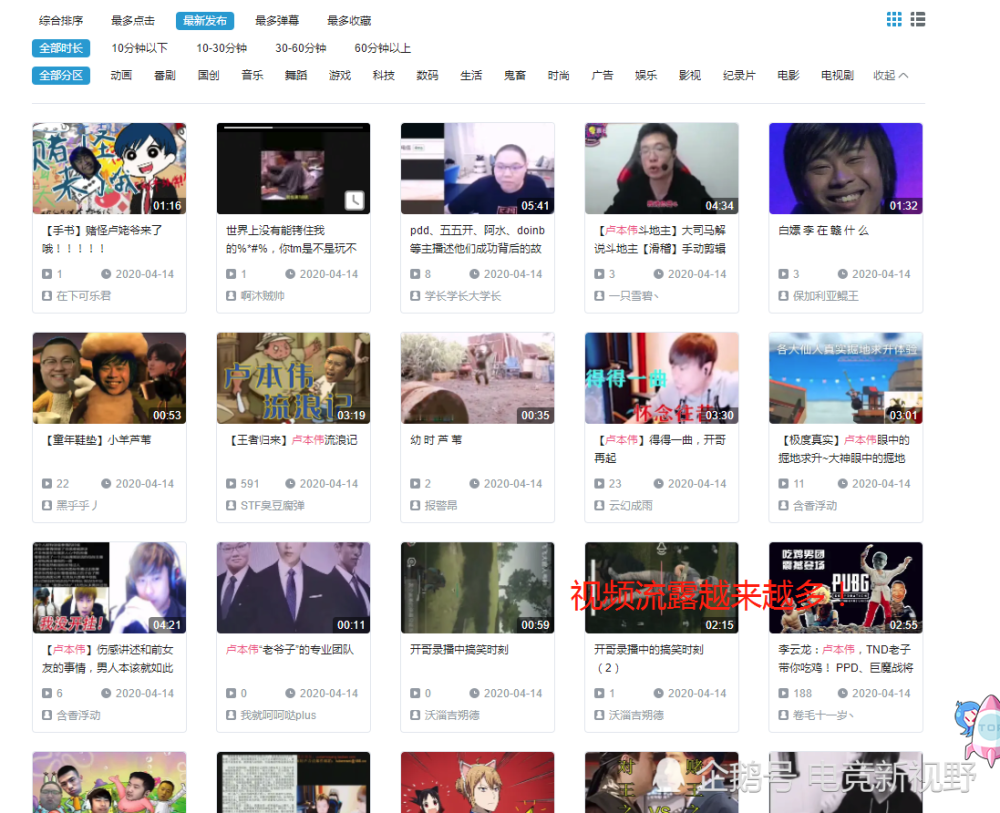Filter by 电影 category
This screenshot has width=1000, height=813.
[788, 75]
